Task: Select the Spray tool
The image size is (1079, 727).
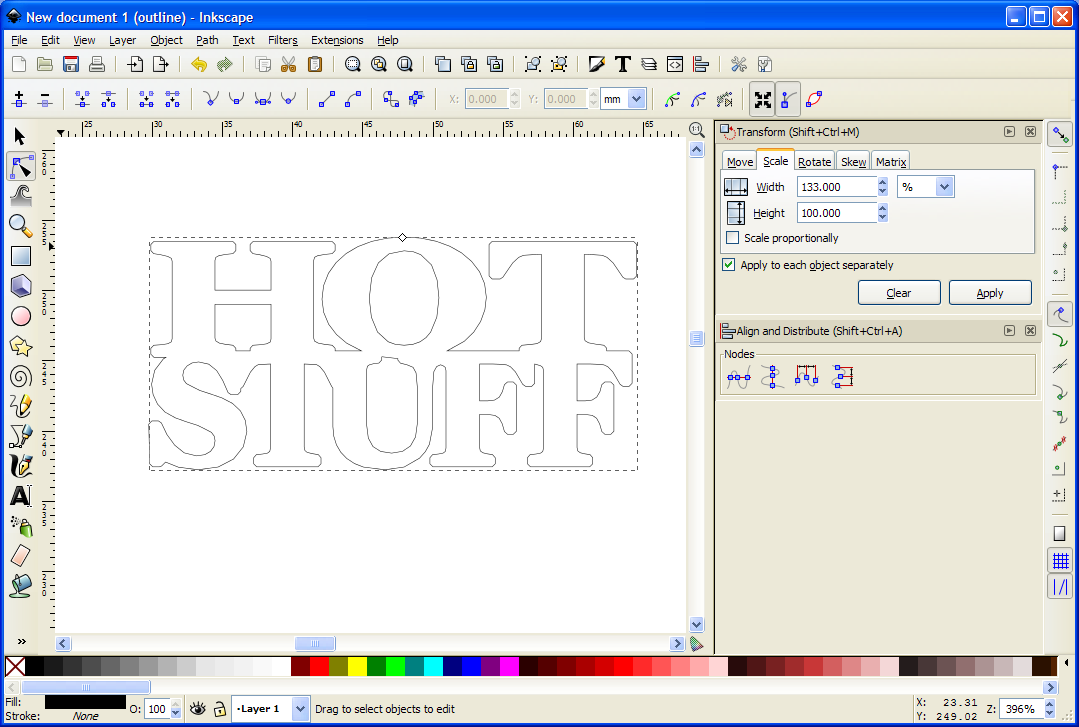Action: 21,526
